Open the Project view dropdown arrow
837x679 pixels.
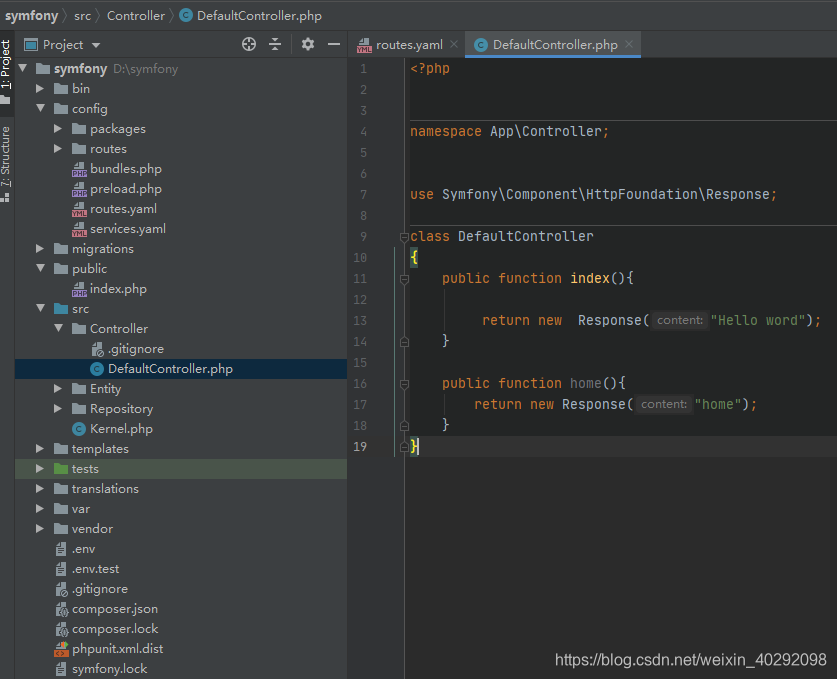point(96,44)
